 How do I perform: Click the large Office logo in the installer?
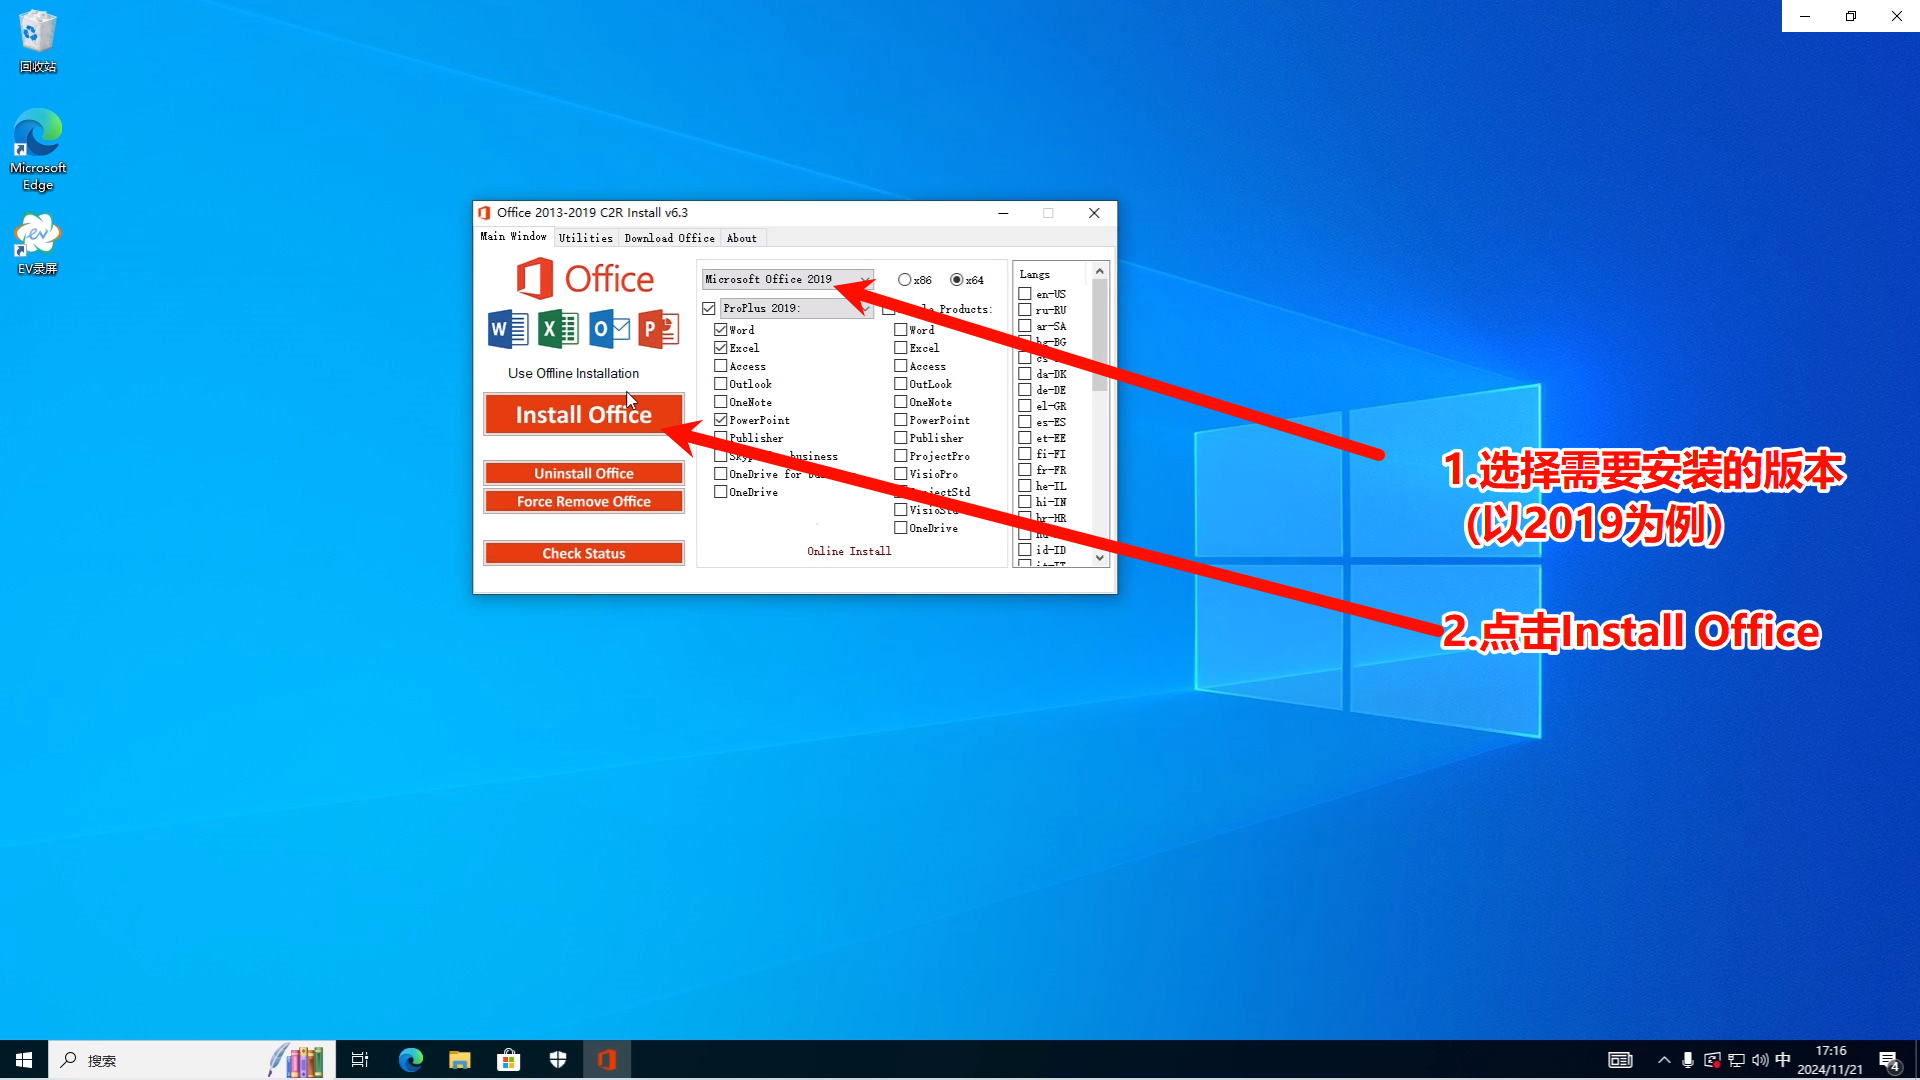584,279
